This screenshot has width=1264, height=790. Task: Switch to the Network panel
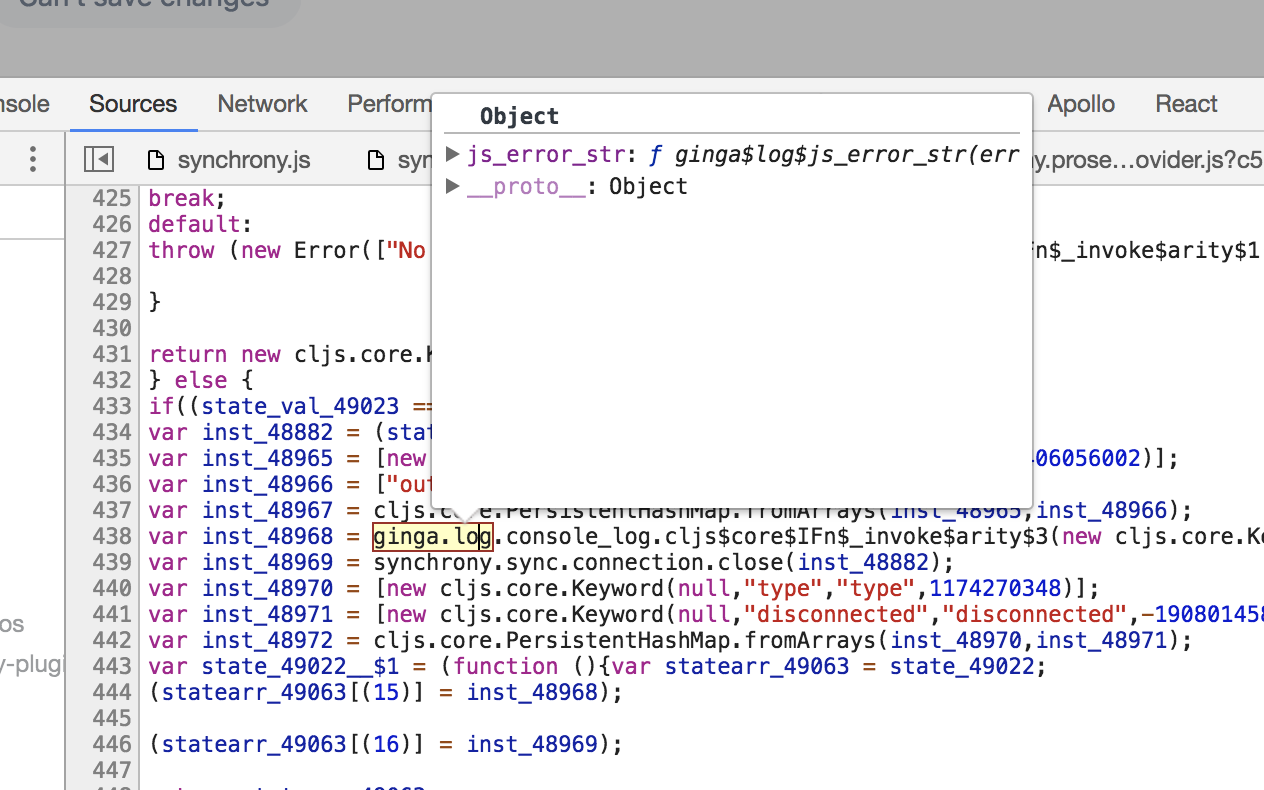click(262, 104)
